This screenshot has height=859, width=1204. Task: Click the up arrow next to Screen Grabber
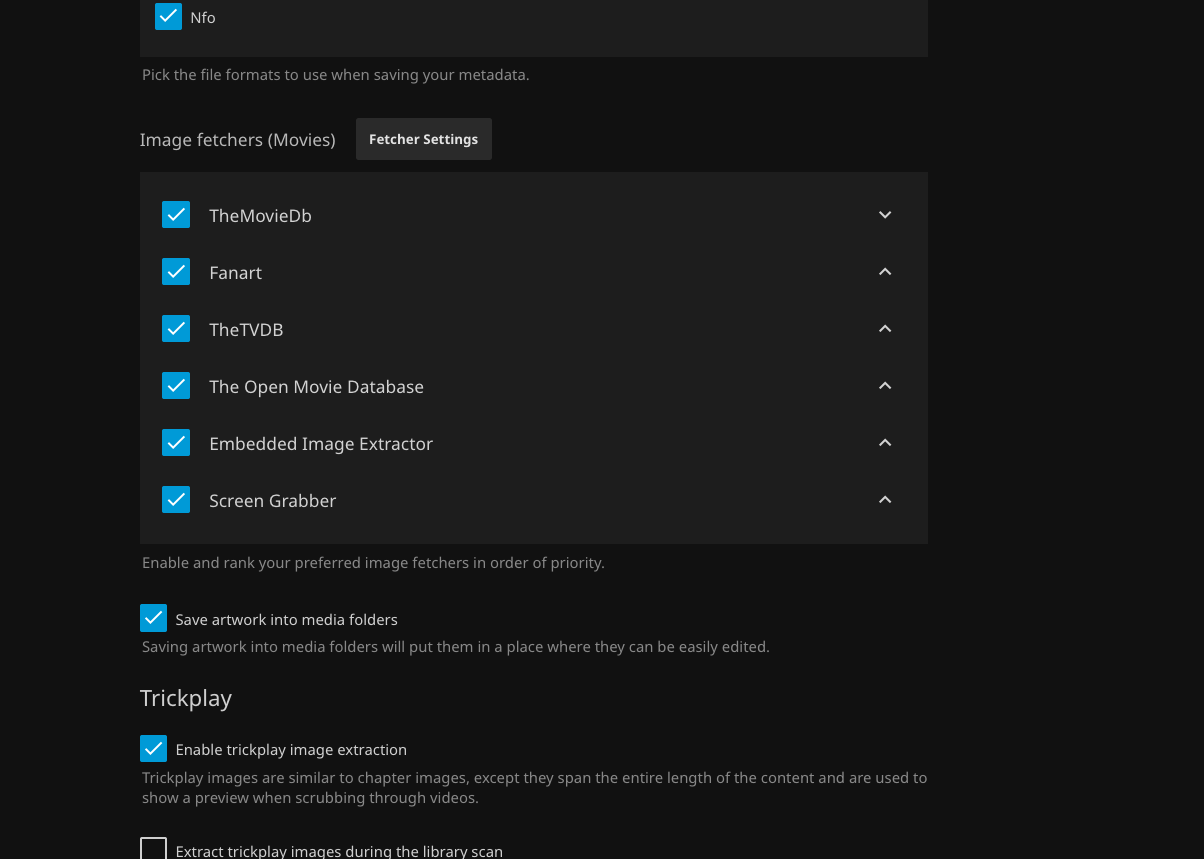[885, 500]
